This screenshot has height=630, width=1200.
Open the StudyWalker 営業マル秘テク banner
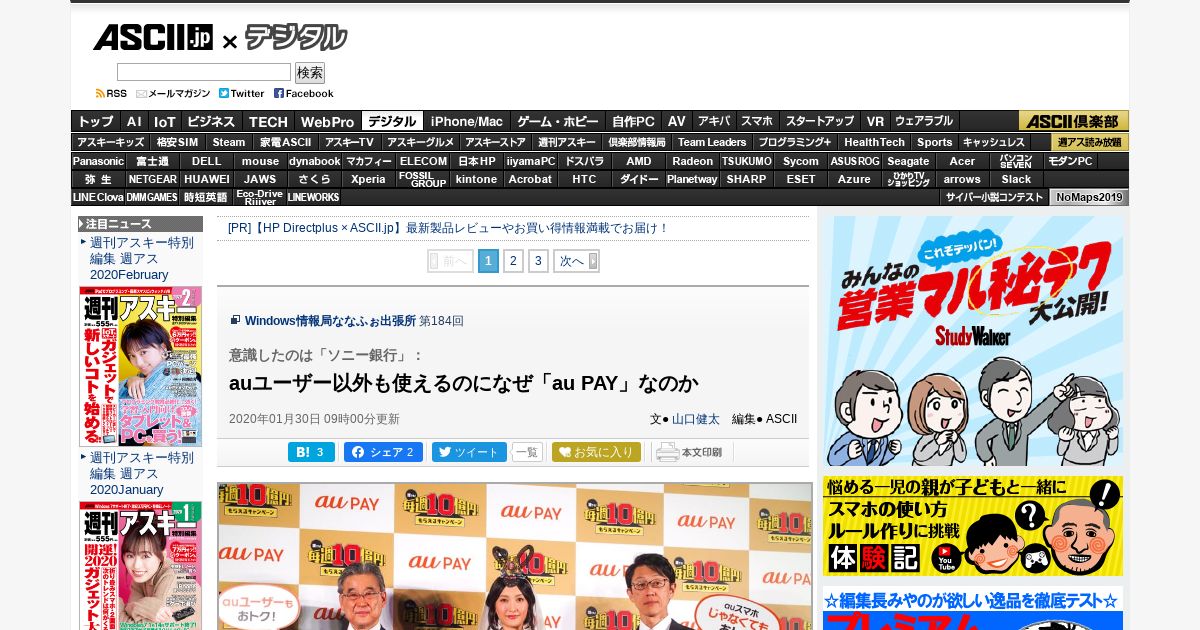click(973, 340)
